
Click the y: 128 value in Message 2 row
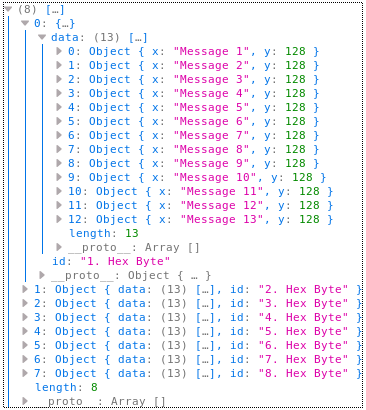click(x=295, y=65)
